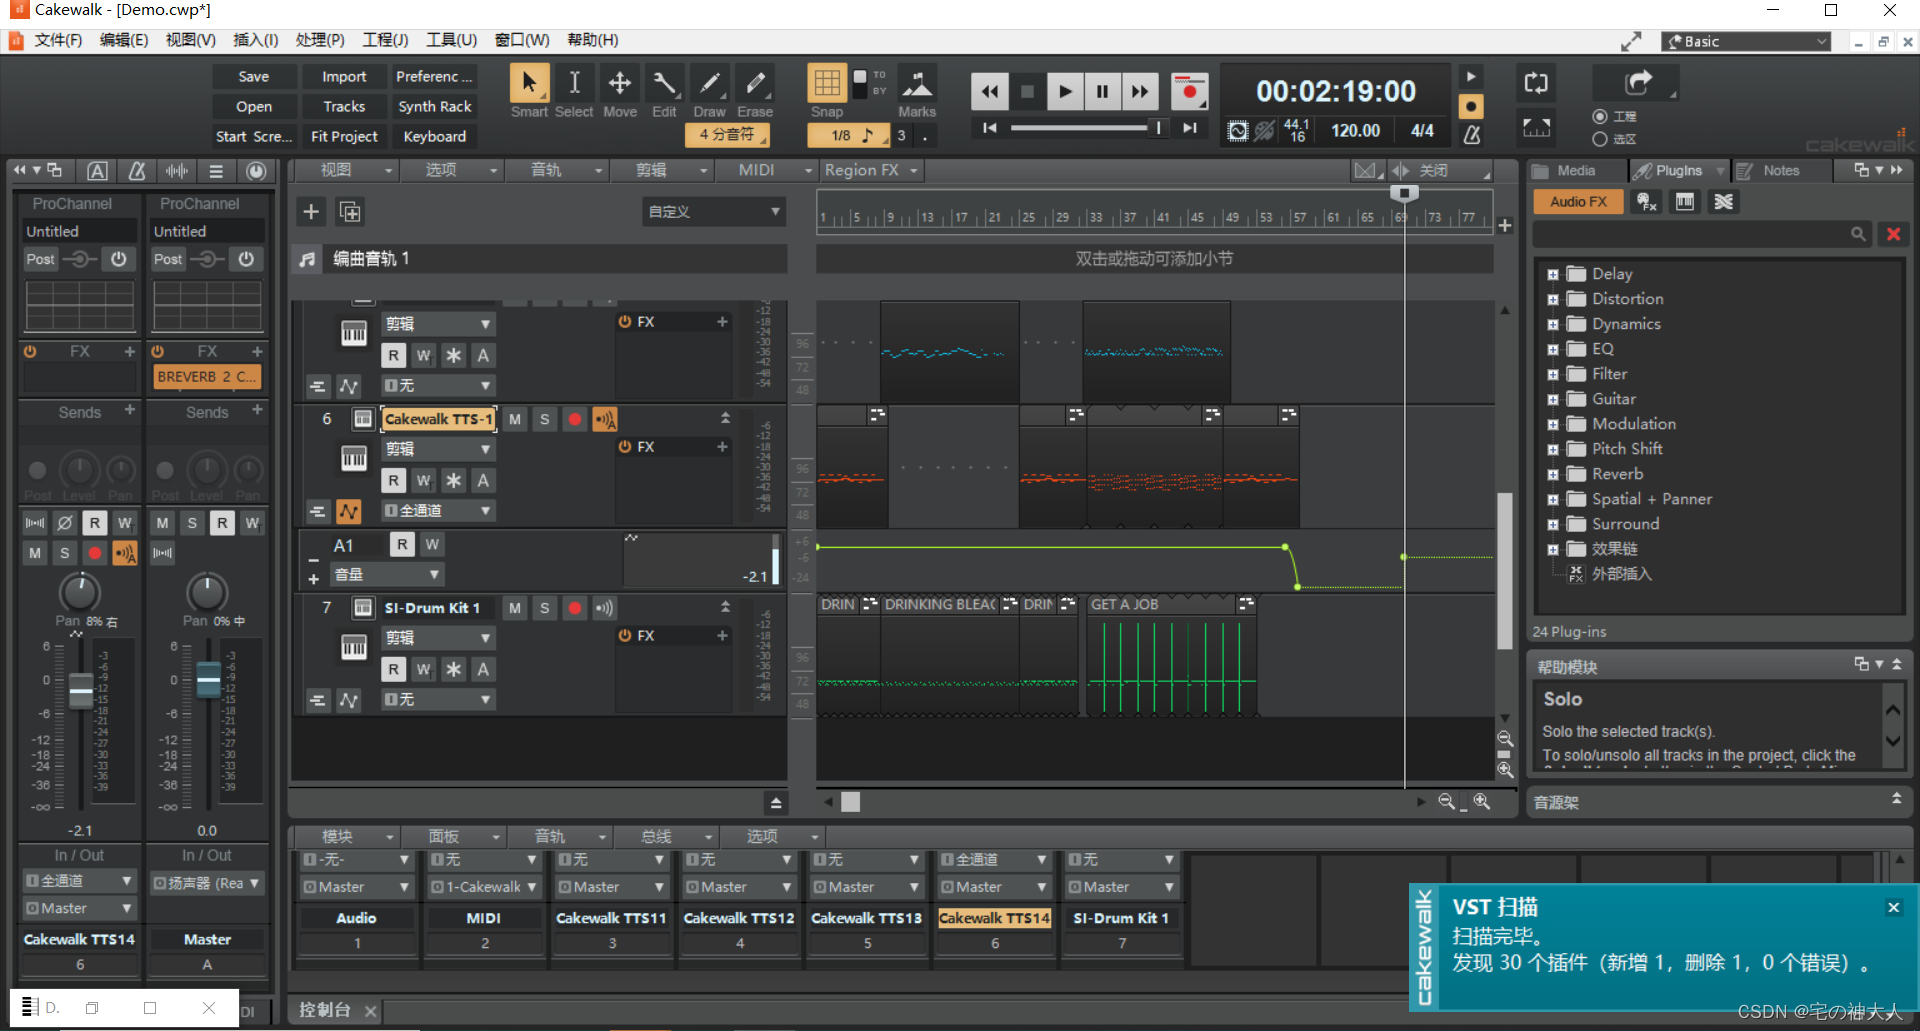Start recording with the Record button

[x=1189, y=92]
